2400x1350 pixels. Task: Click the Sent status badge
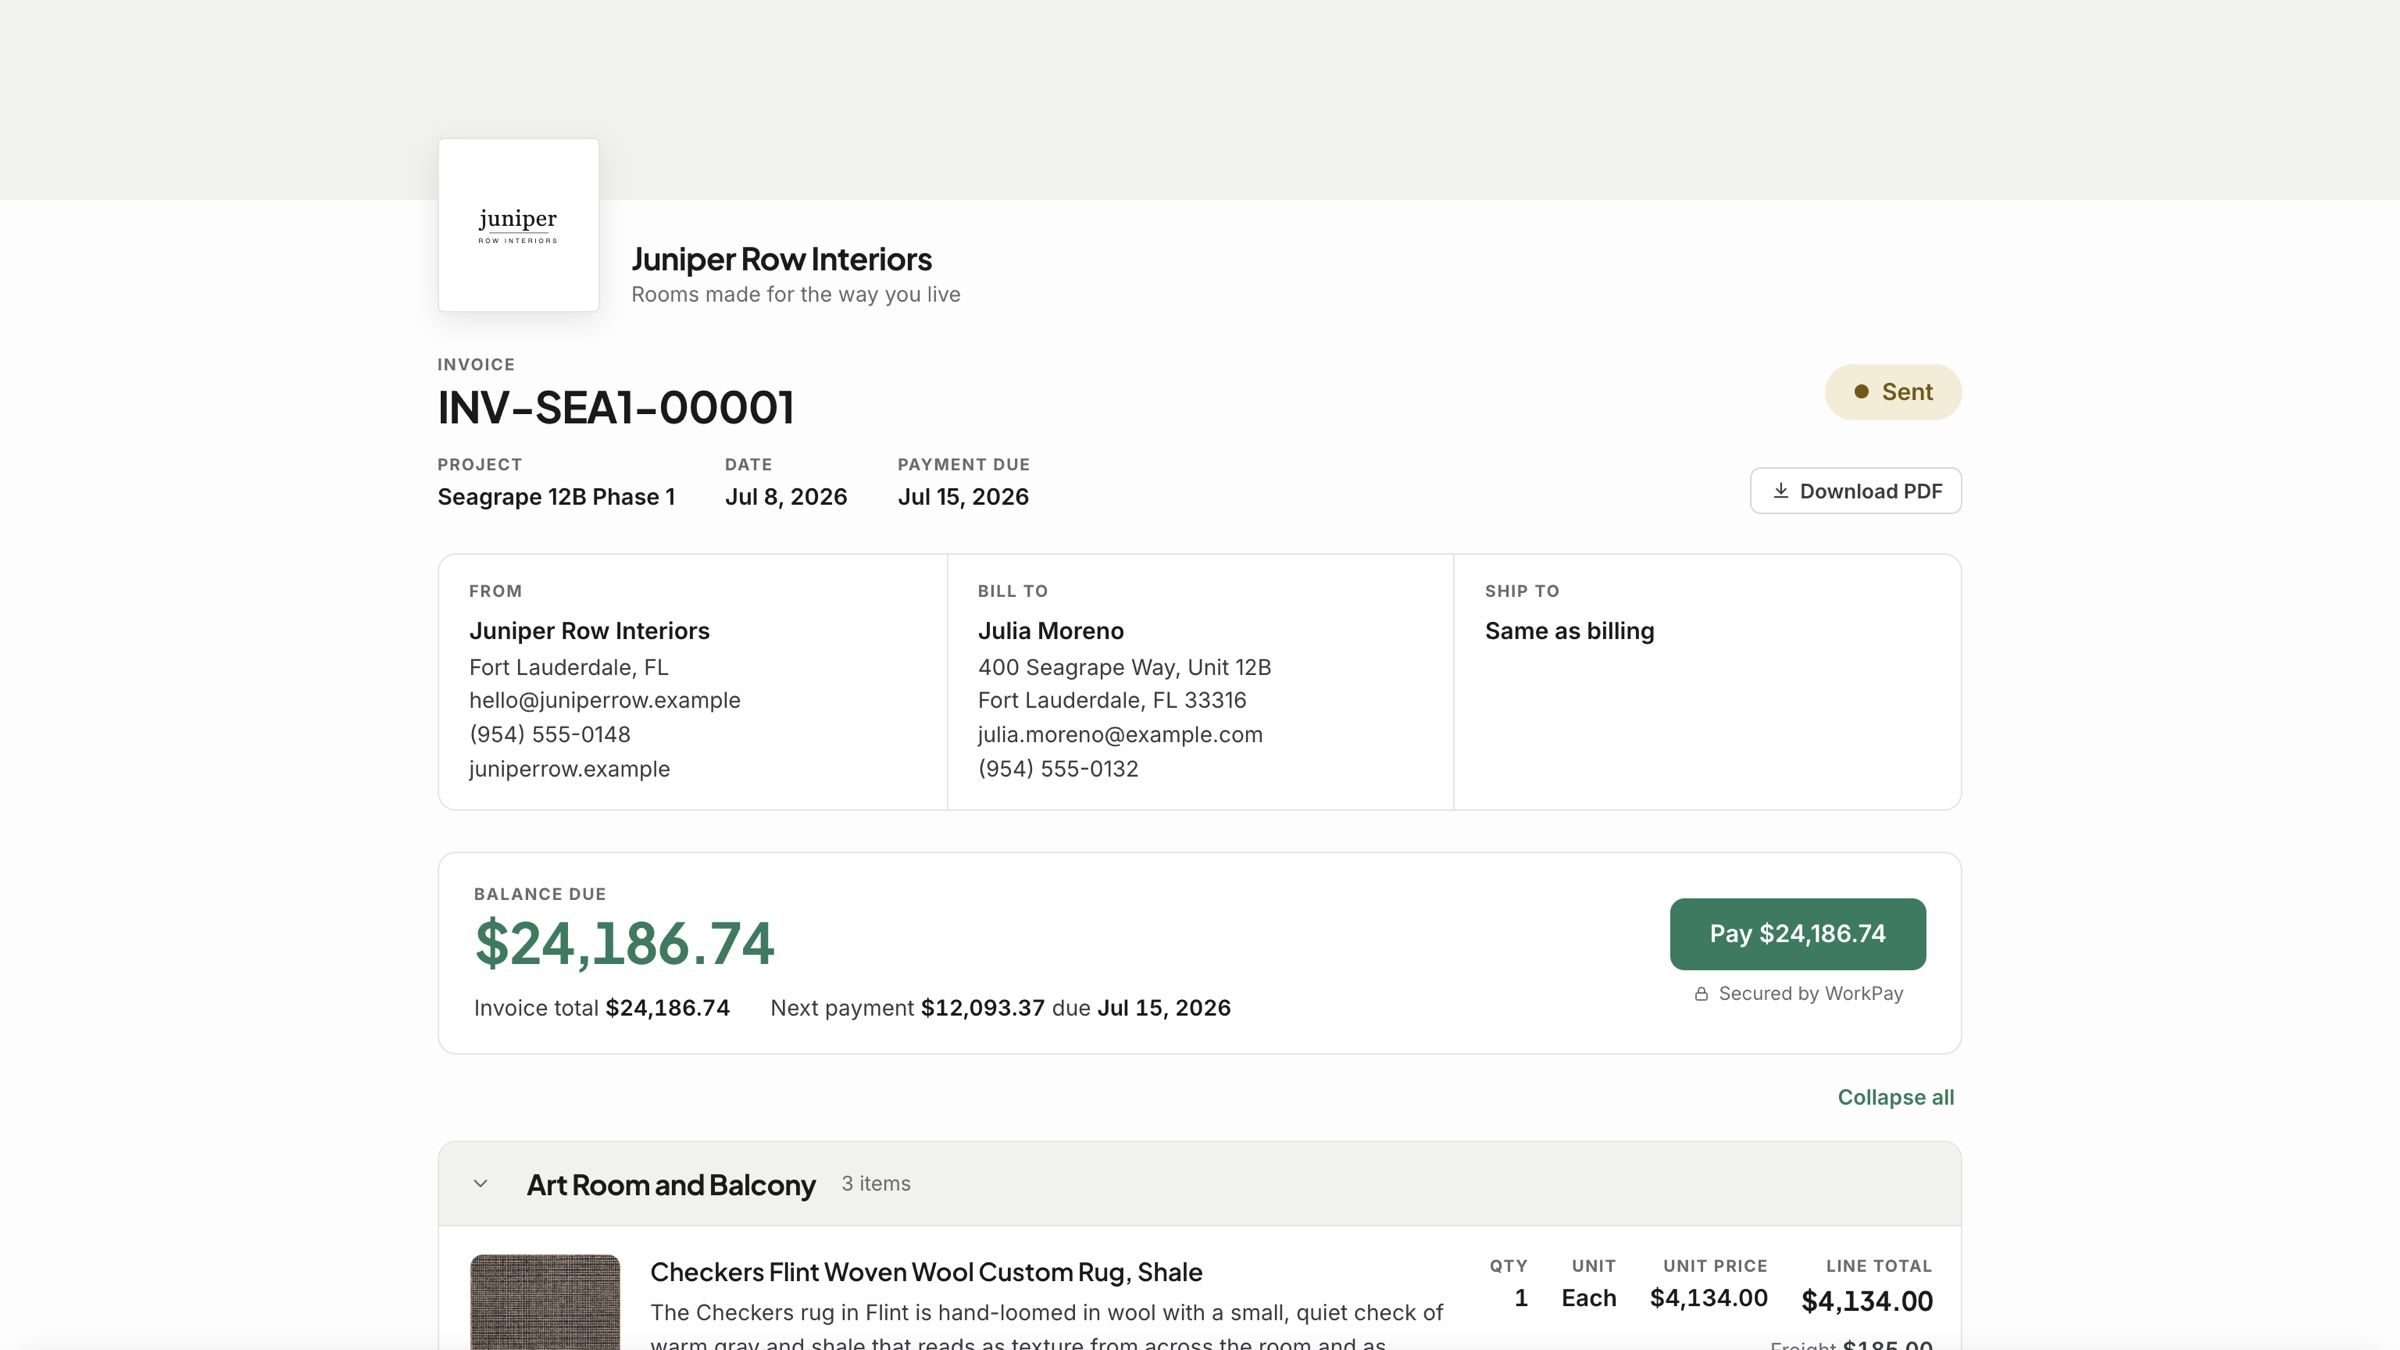coord(1893,392)
